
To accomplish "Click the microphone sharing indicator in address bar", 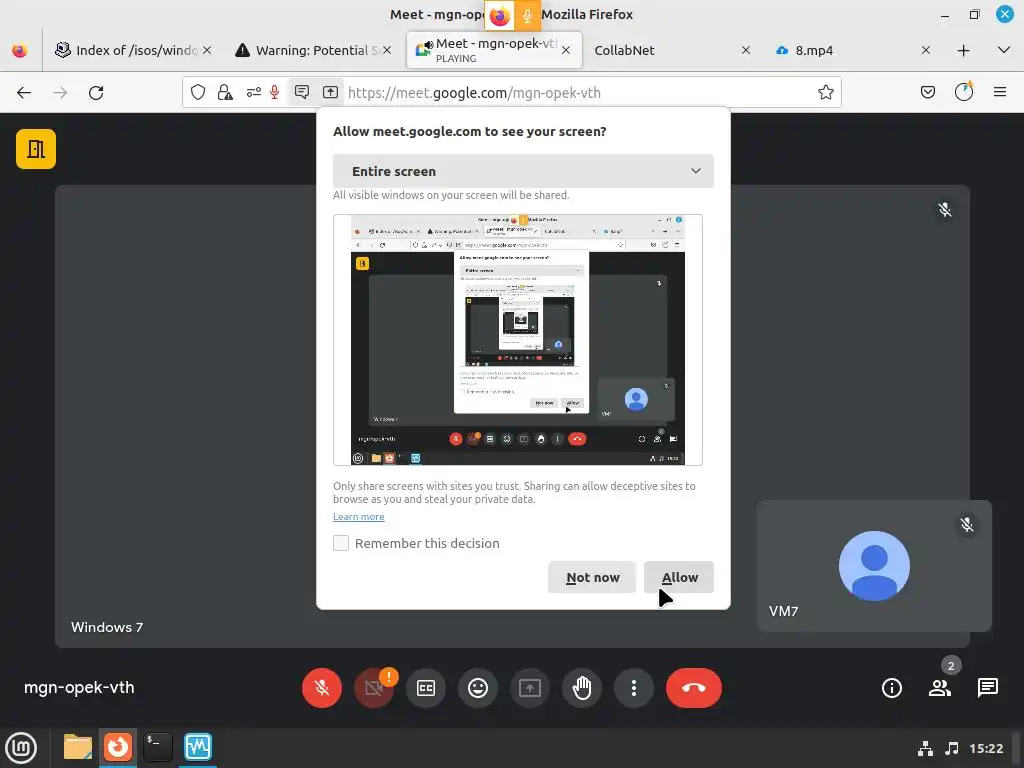I will tap(275, 93).
